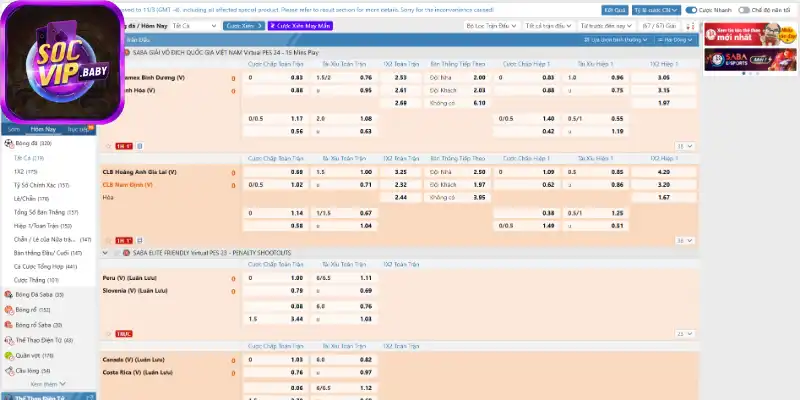Viewport: 800px width, 400px height.
Task: Open the Tỷ lệ cược CN odds type dropdown
Action: [x=657, y=10]
